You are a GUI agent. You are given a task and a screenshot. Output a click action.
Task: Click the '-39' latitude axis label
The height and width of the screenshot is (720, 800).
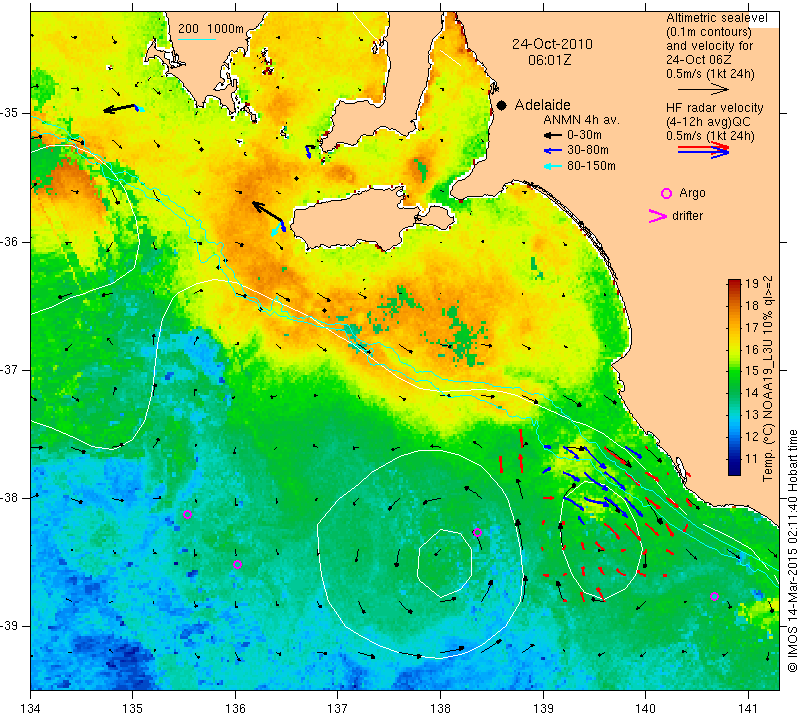tap(10, 626)
